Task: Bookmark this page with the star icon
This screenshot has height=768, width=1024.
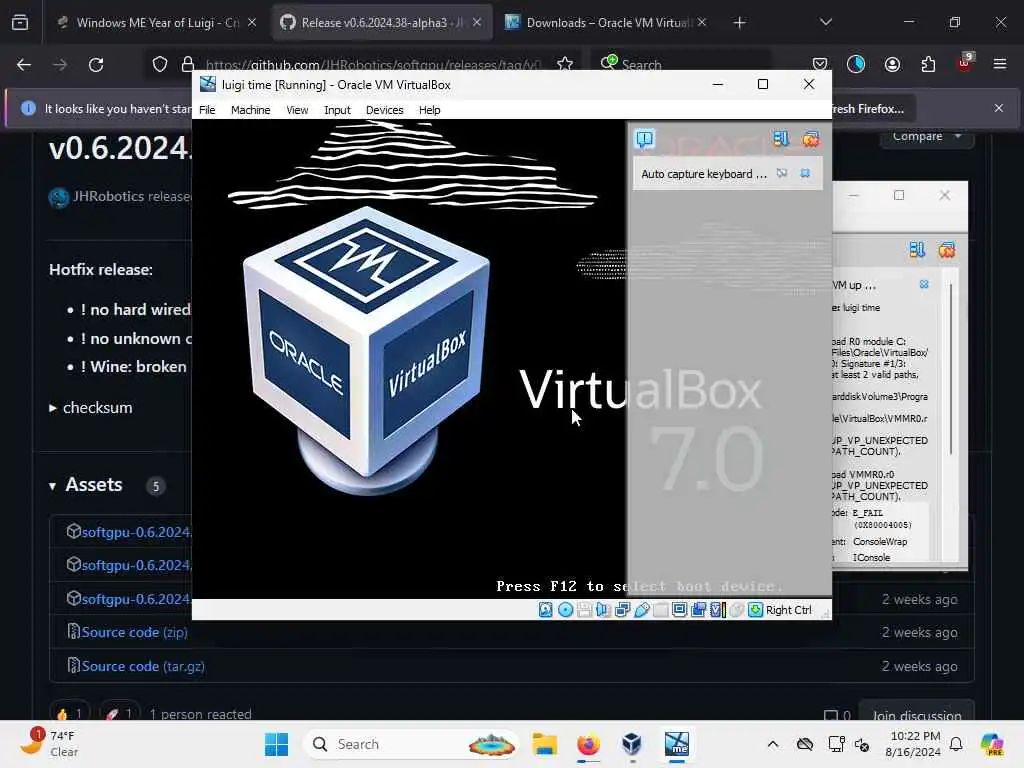Action: 565,64
